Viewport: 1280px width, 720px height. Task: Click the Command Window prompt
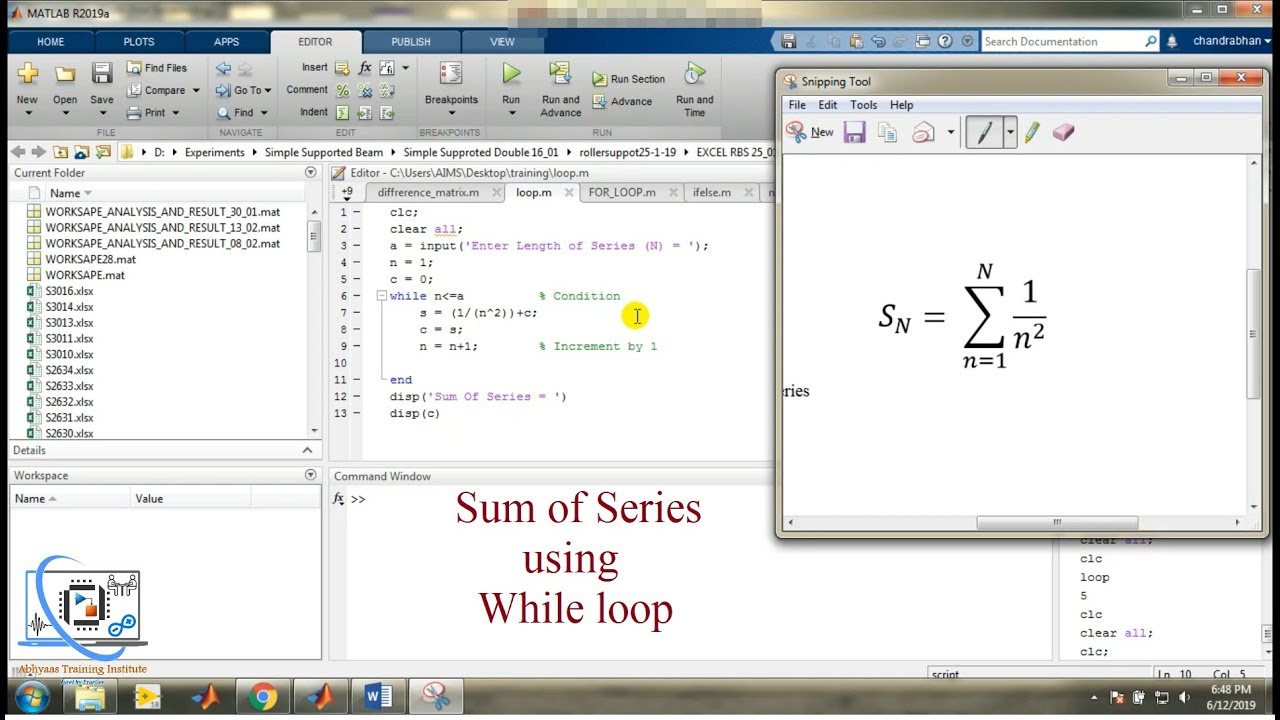click(x=357, y=499)
